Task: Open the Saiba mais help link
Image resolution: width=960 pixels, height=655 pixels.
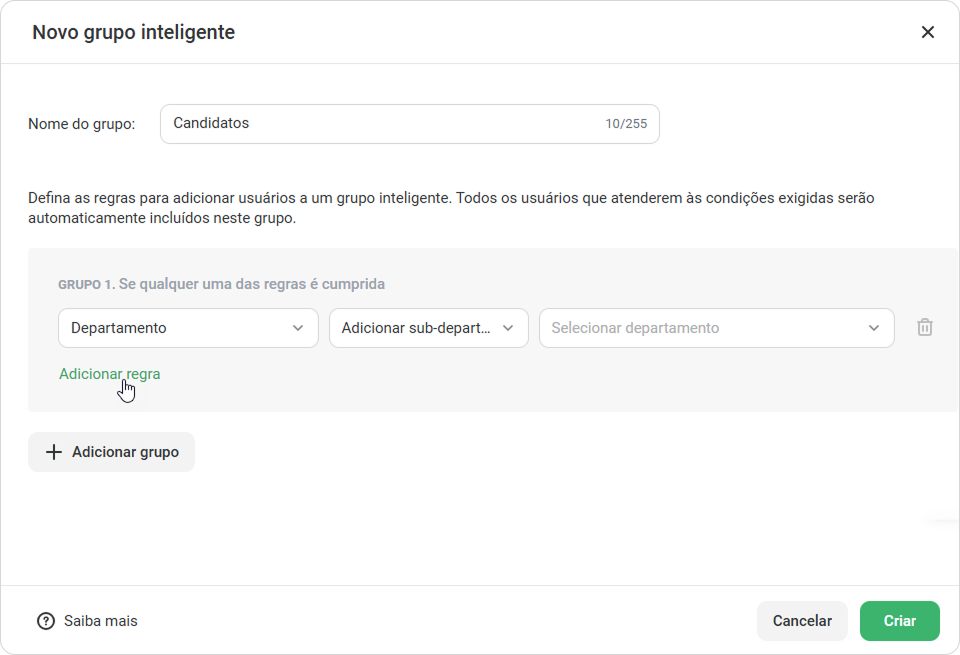Action: (x=100, y=621)
